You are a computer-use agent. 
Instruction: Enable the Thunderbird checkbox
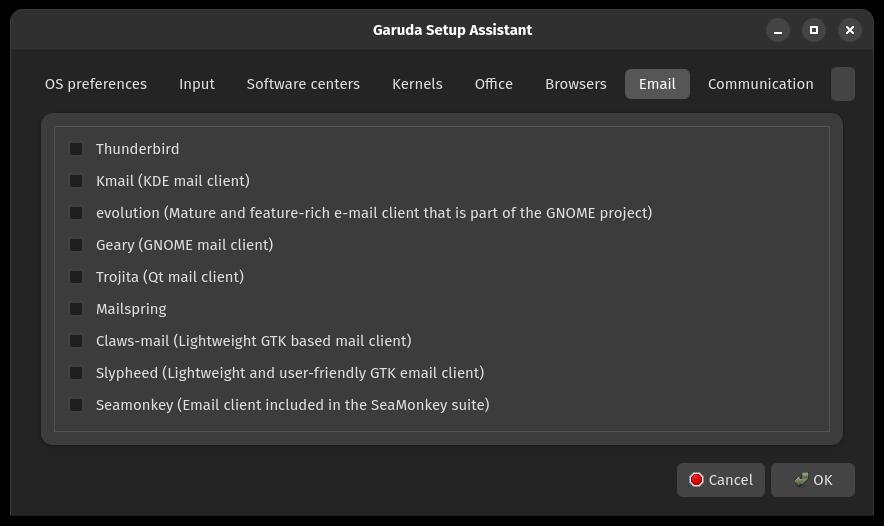pyautogui.click(x=76, y=149)
